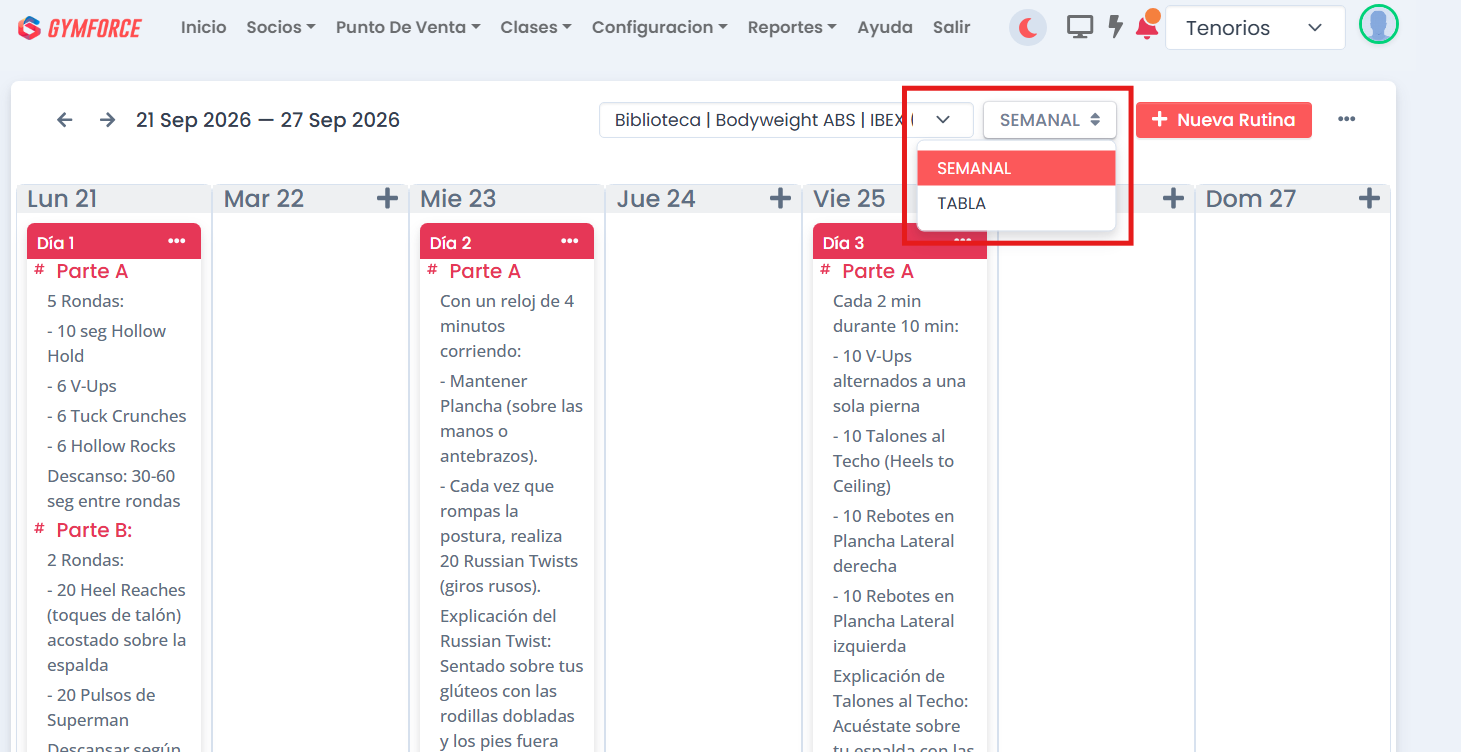Open the notifications bell
The width and height of the screenshot is (1461, 752).
(x=1147, y=27)
